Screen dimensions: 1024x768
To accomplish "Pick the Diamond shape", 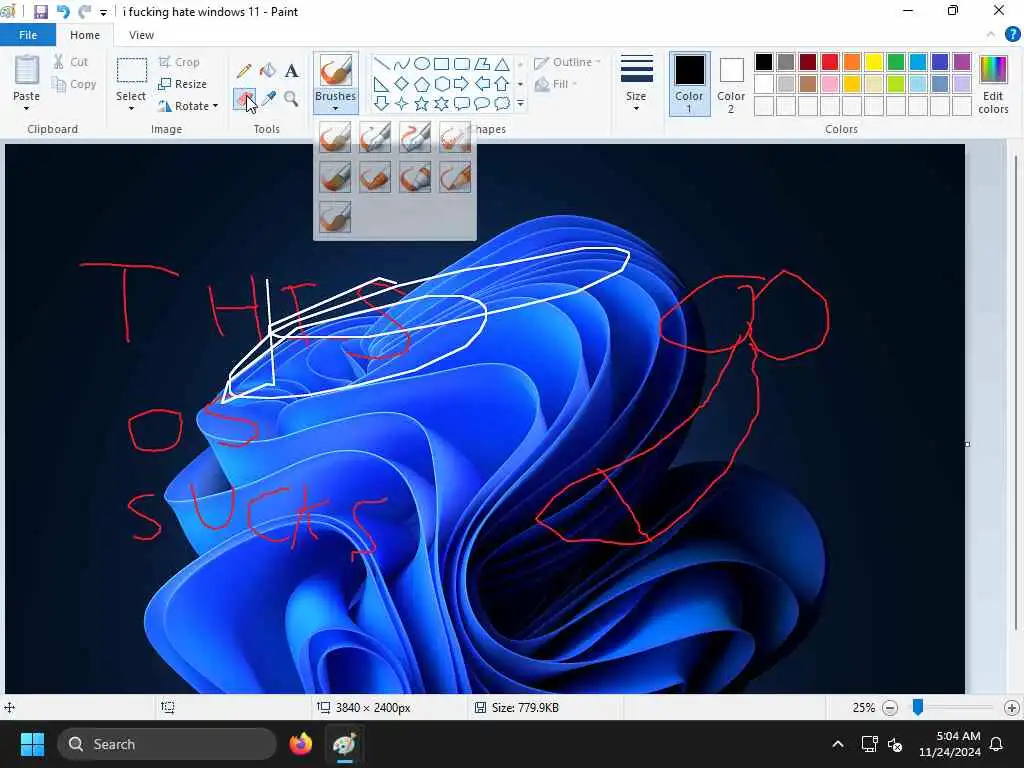I will tap(402, 84).
